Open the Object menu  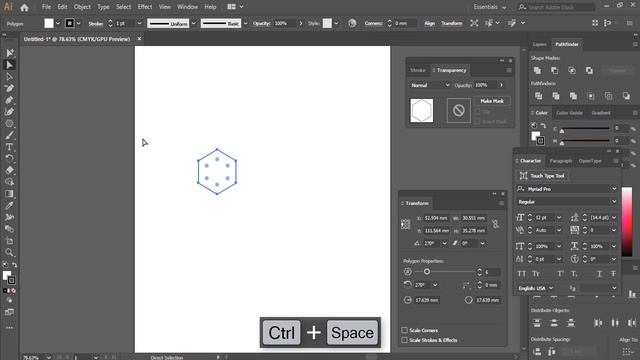82,7
